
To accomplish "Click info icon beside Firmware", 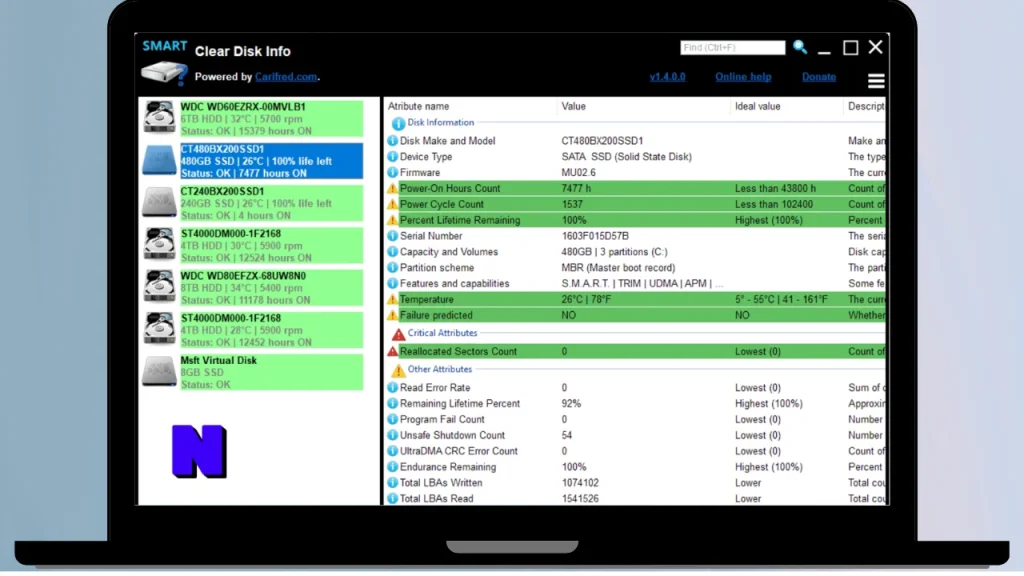I will (392, 172).
